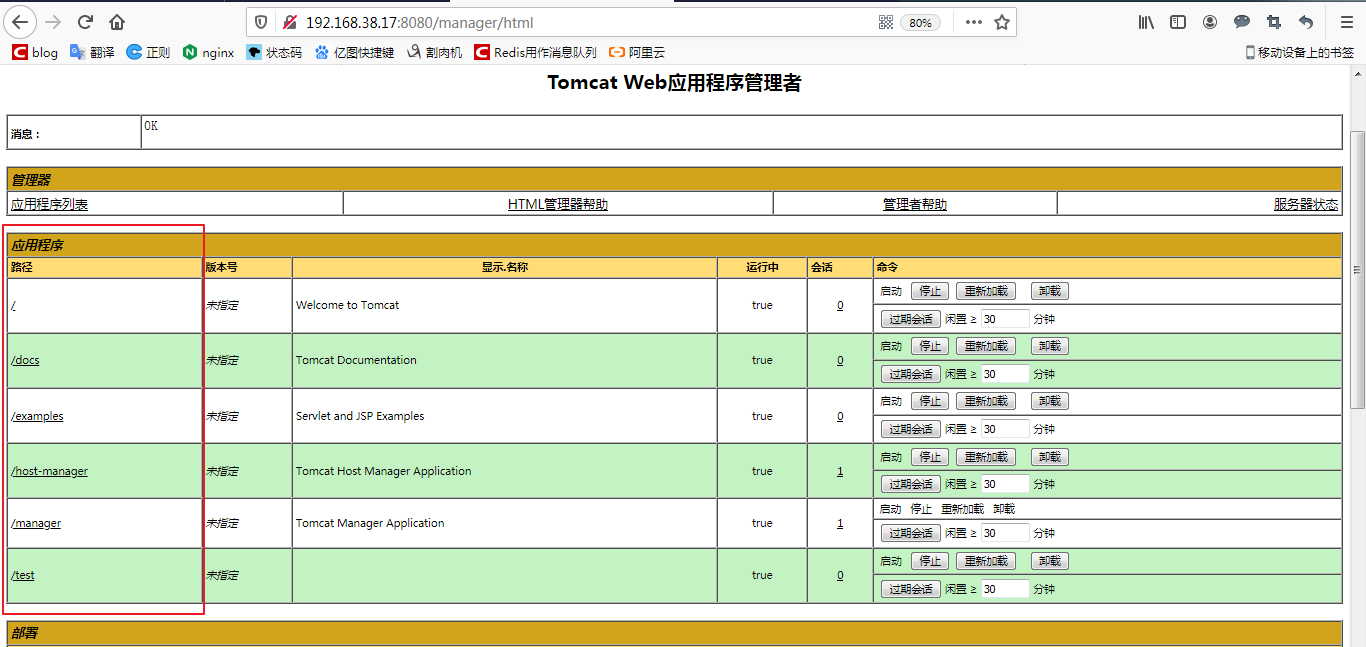Viewport: 1366px width, 647px height.
Task: Click the address bar URL
Action: tap(420, 22)
